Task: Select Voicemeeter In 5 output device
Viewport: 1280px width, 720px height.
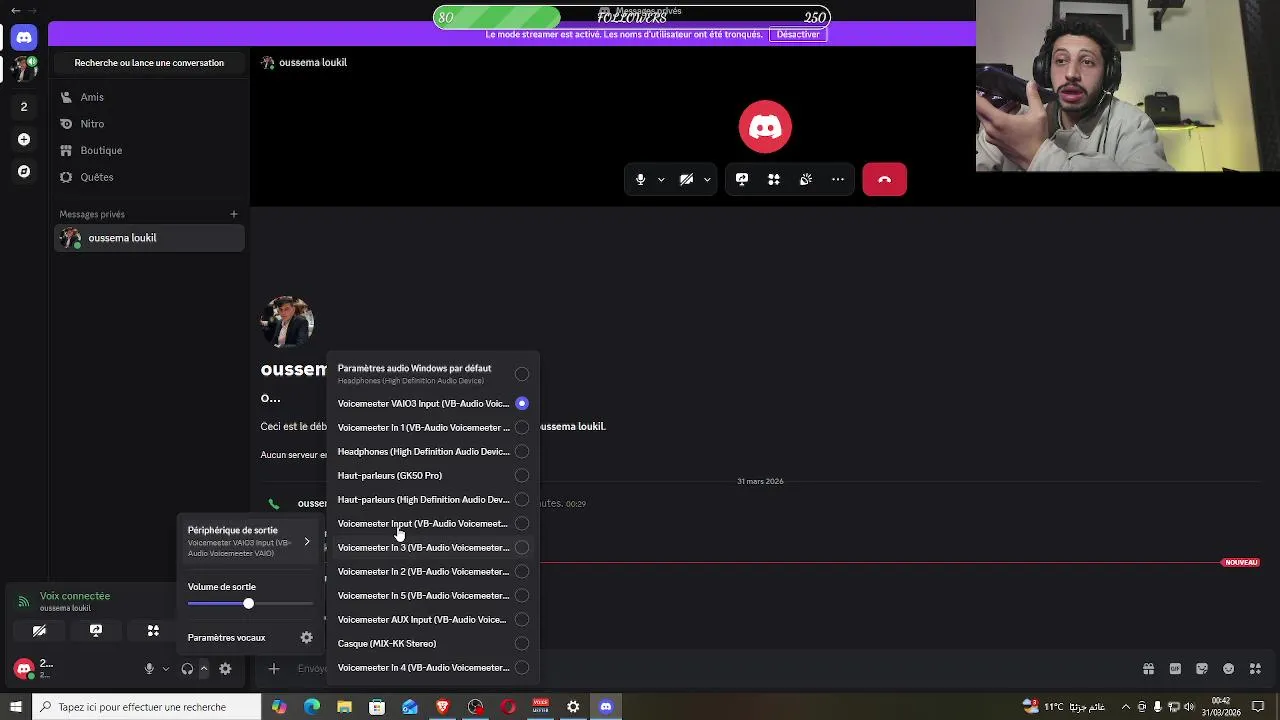Action: pyautogui.click(x=433, y=596)
